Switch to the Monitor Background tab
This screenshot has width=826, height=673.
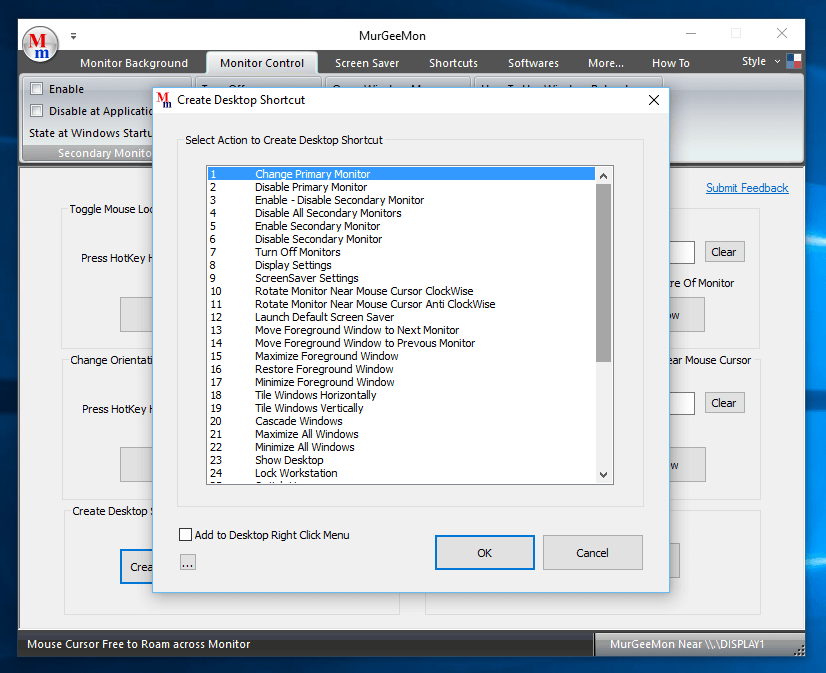pos(133,62)
